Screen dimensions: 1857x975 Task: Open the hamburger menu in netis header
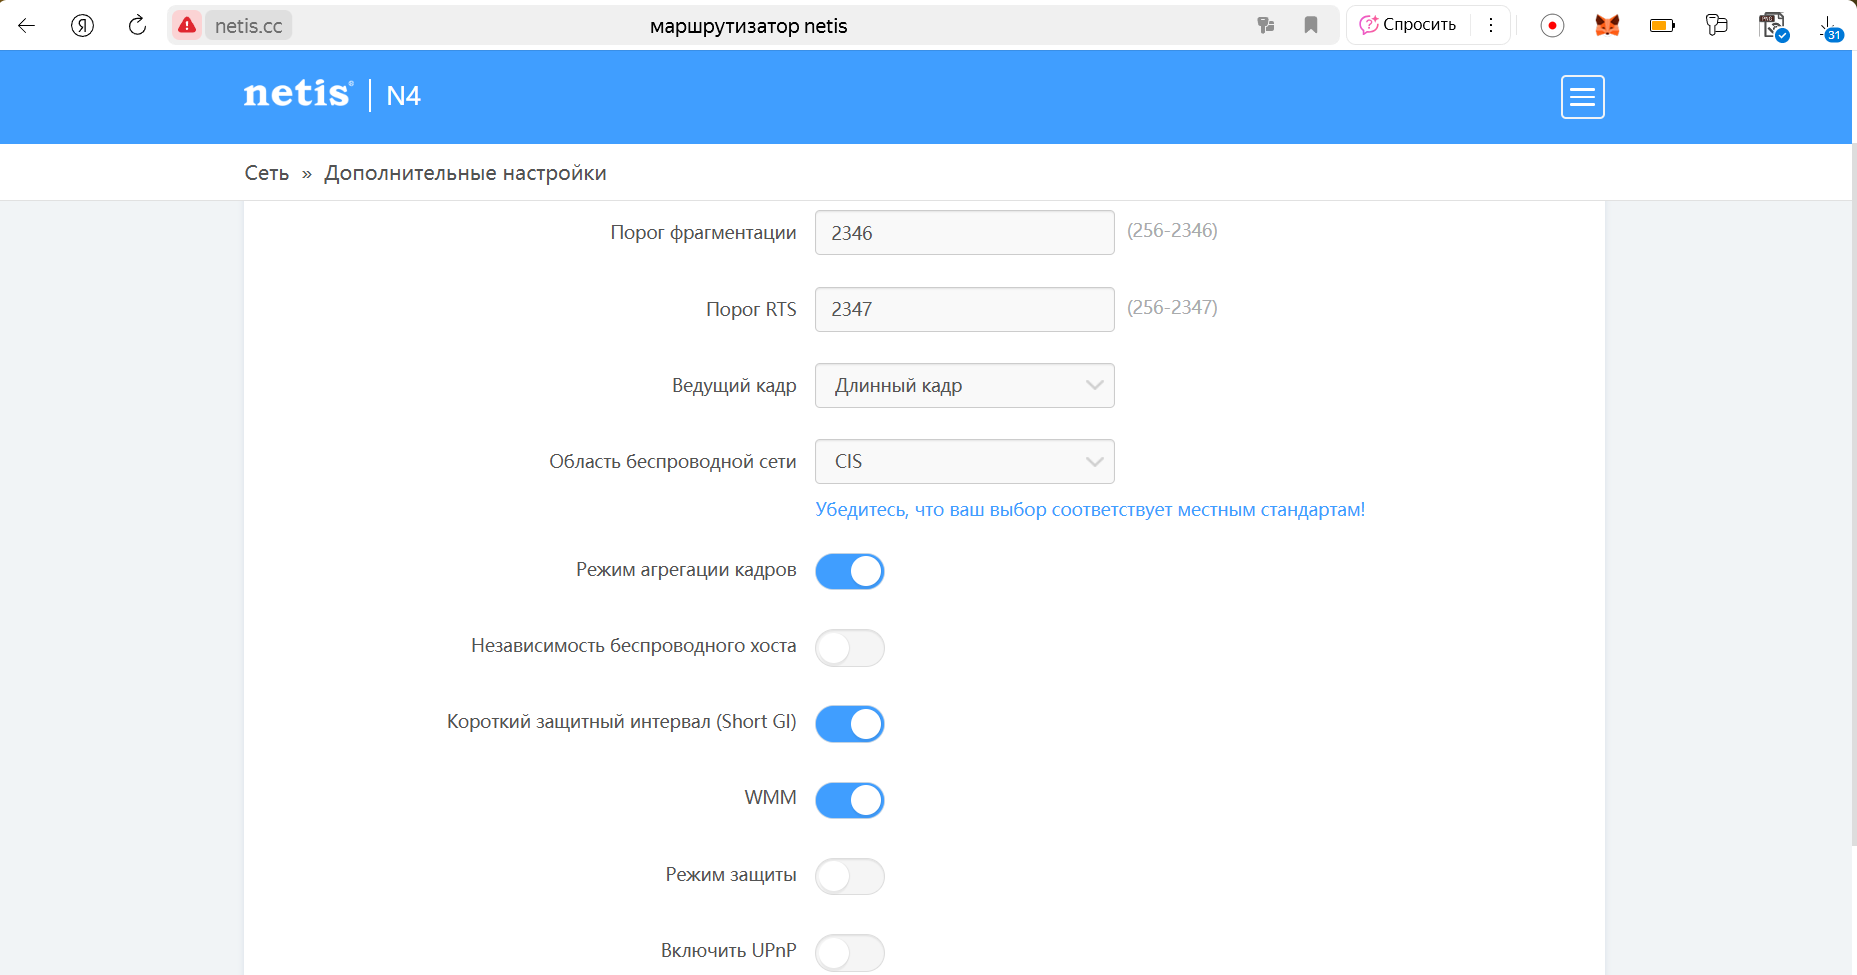(1583, 97)
